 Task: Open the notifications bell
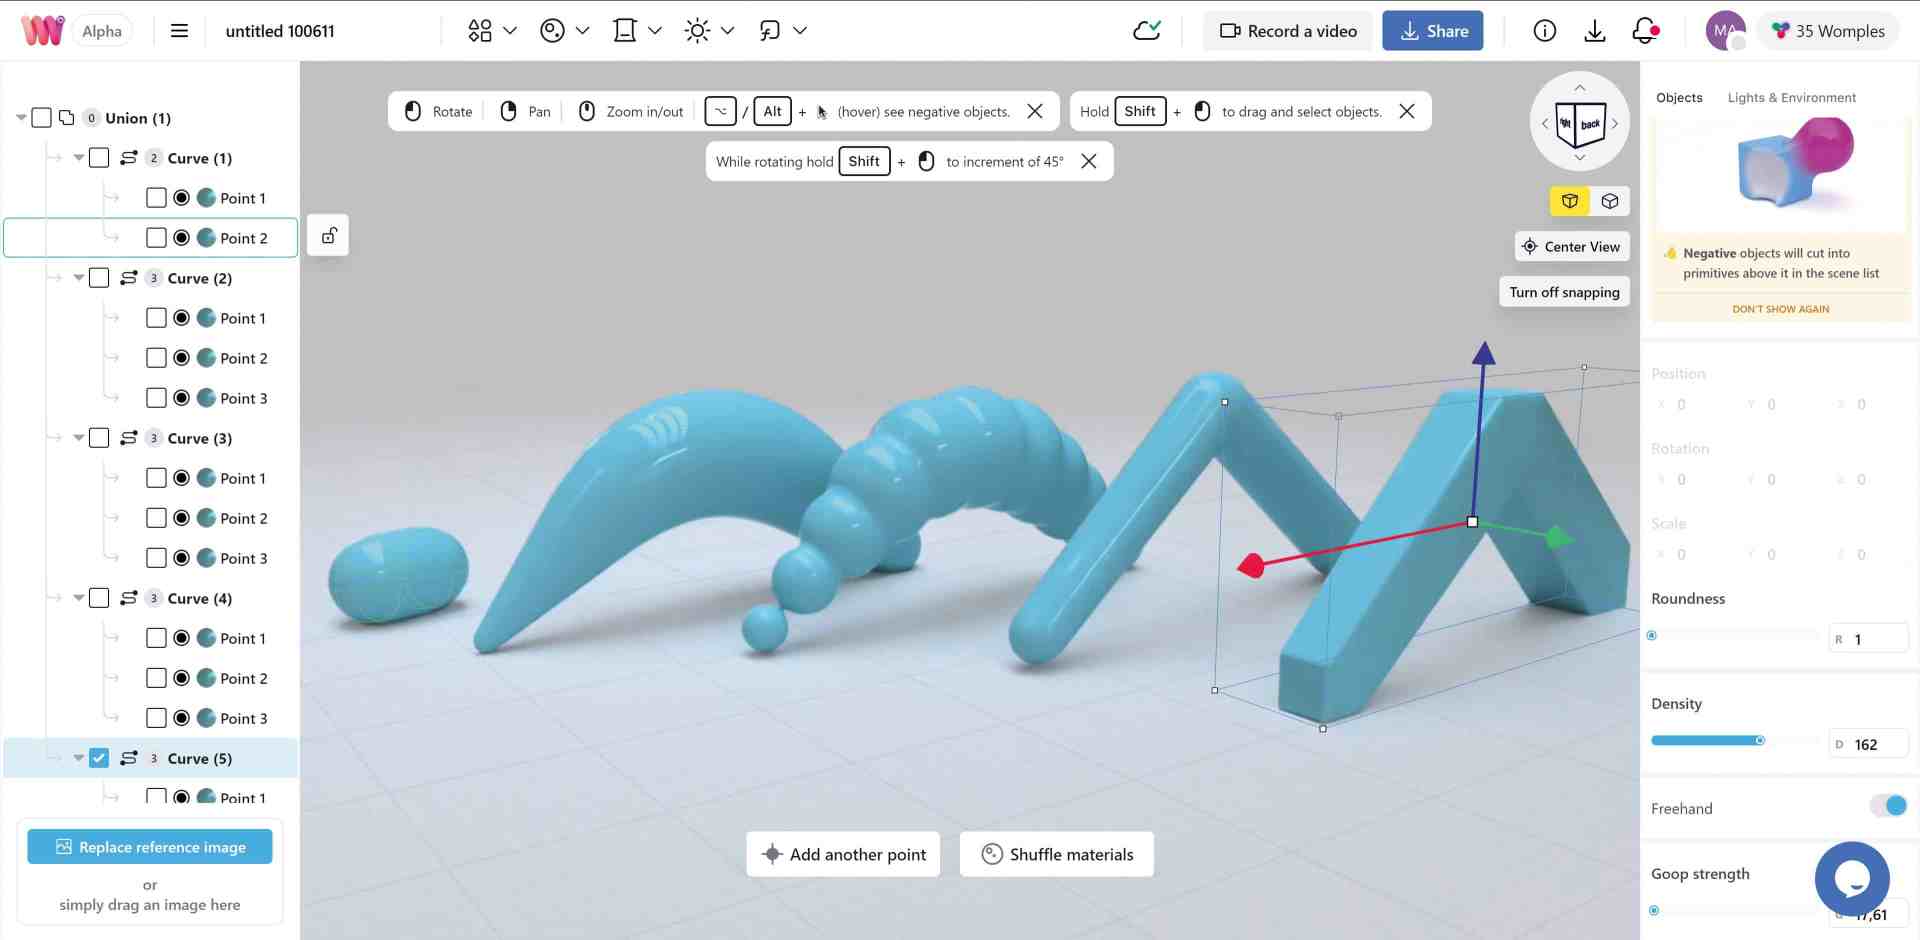[x=1643, y=30]
